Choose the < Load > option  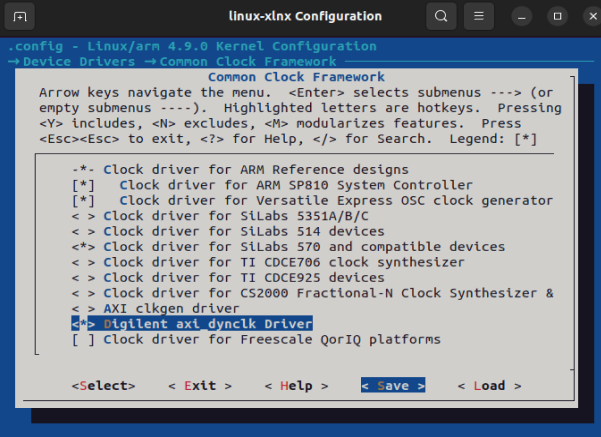point(489,386)
